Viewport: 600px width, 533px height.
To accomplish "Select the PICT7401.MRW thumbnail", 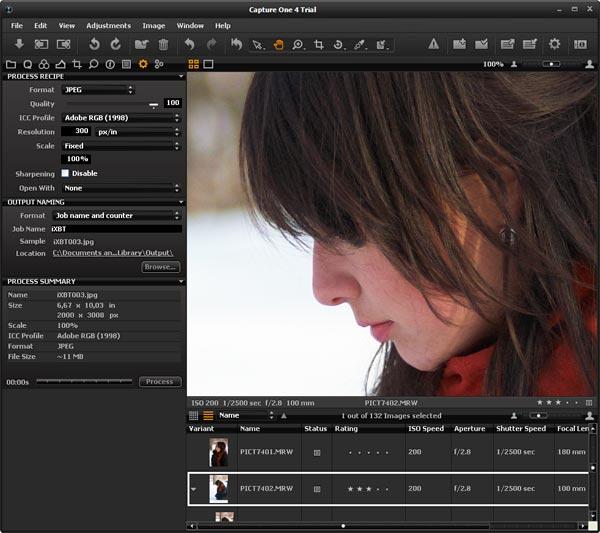I will 218,452.
